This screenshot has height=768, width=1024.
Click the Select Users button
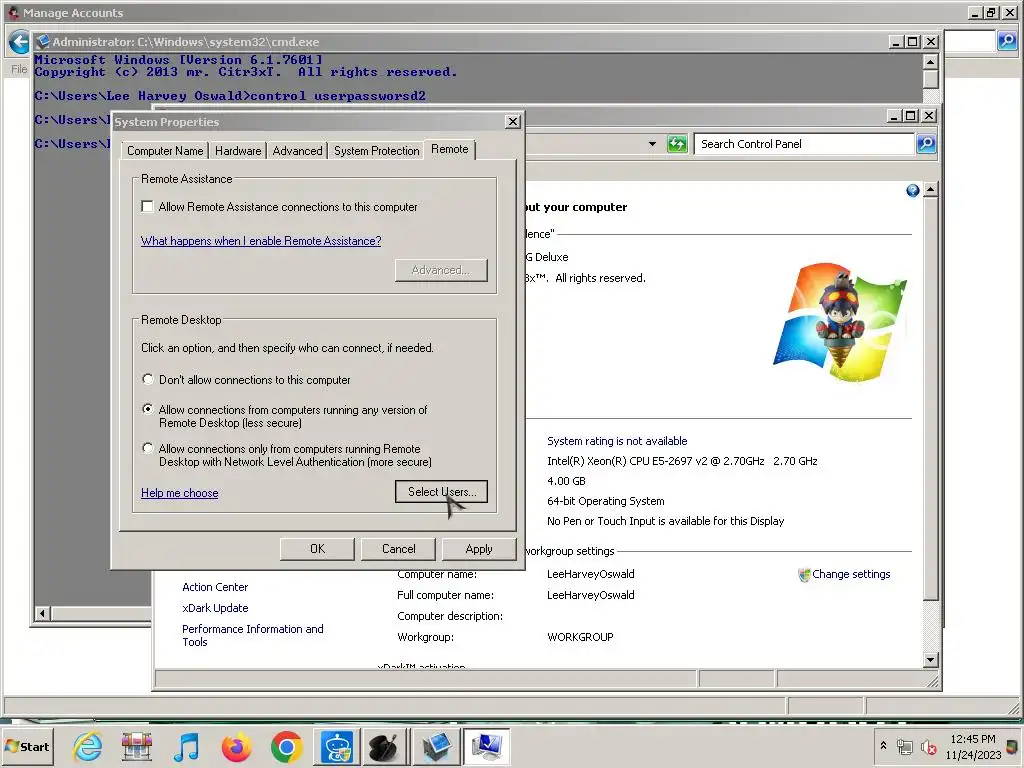[441, 492]
